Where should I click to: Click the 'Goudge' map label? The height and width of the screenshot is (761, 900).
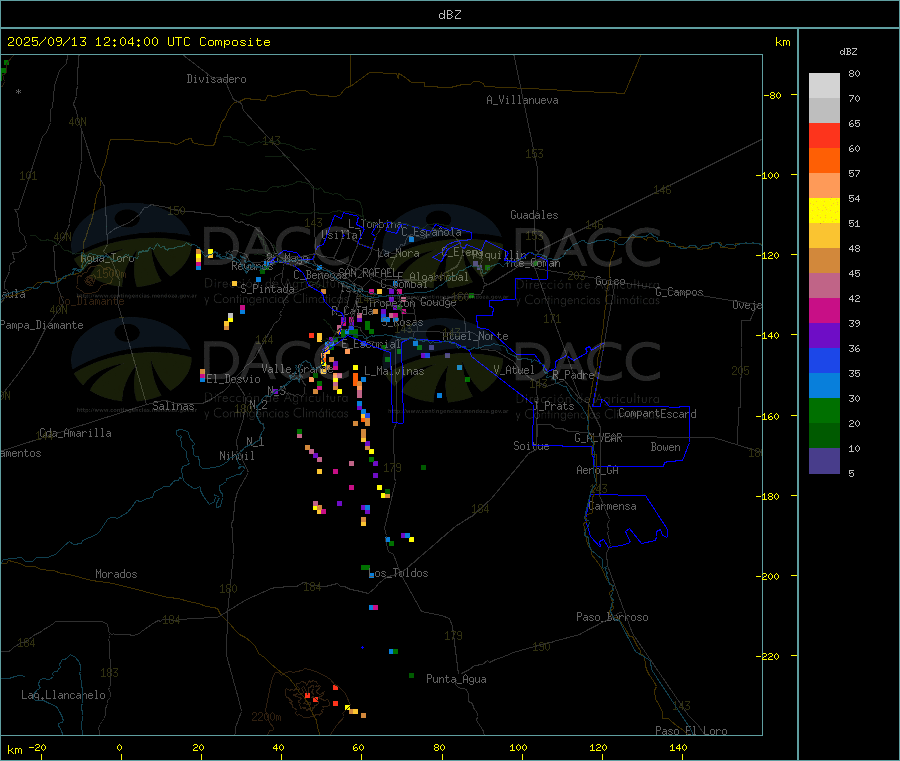[x=438, y=302]
